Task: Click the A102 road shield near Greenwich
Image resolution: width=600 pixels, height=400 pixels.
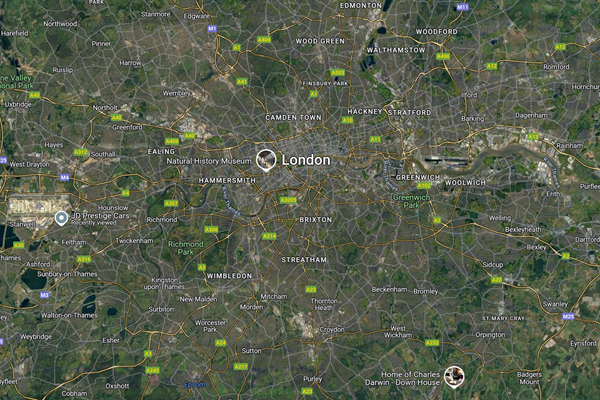Action: pyautogui.click(x=424, y=186)
